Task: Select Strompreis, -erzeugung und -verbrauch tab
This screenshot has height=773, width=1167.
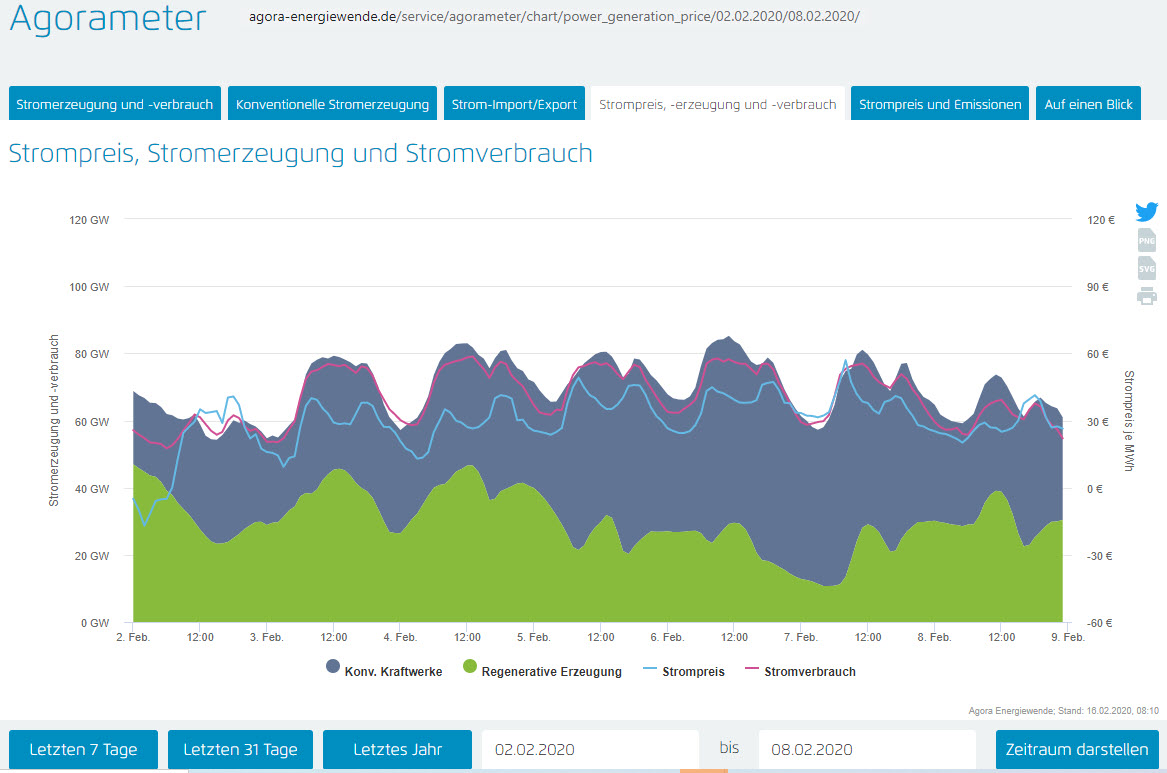Action: tap(717, 104)
